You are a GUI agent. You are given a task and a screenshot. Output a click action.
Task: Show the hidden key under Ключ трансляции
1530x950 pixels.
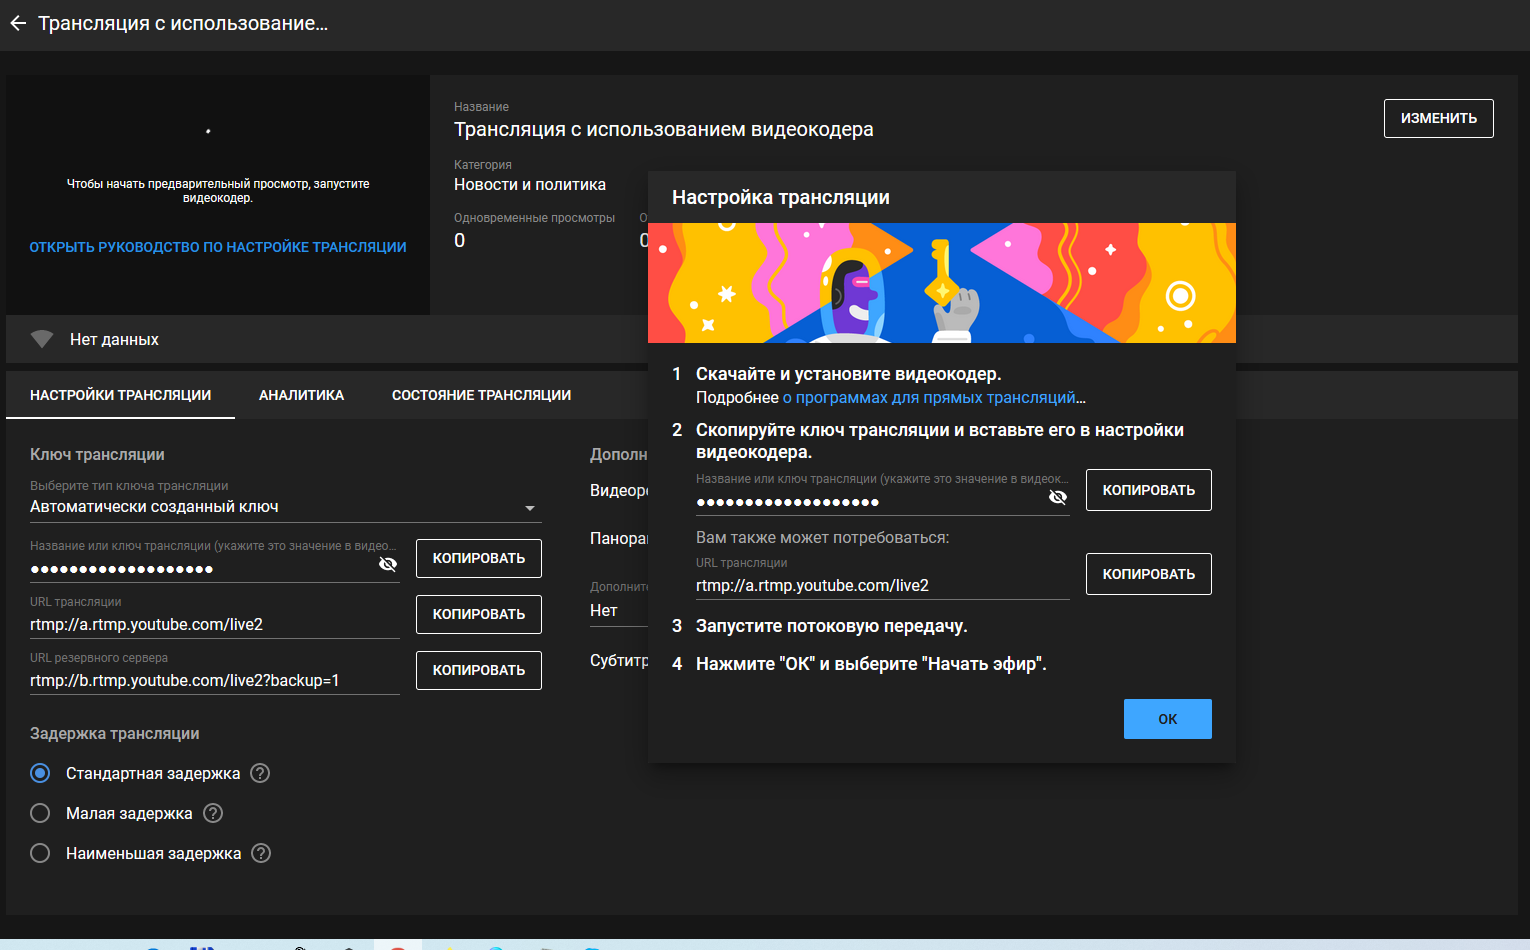pos(388,565)
